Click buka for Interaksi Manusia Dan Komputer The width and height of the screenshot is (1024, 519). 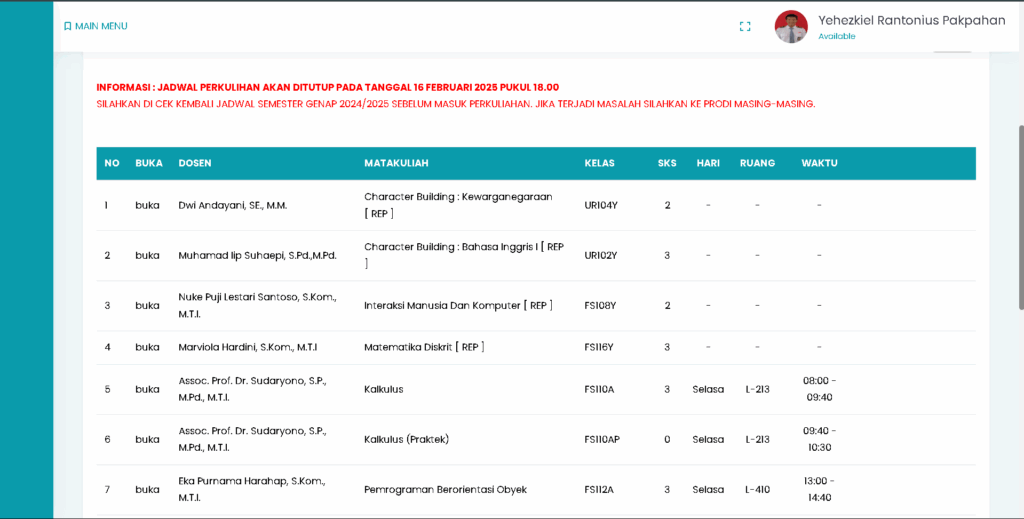pyautogui.click(x=147, y=305)
